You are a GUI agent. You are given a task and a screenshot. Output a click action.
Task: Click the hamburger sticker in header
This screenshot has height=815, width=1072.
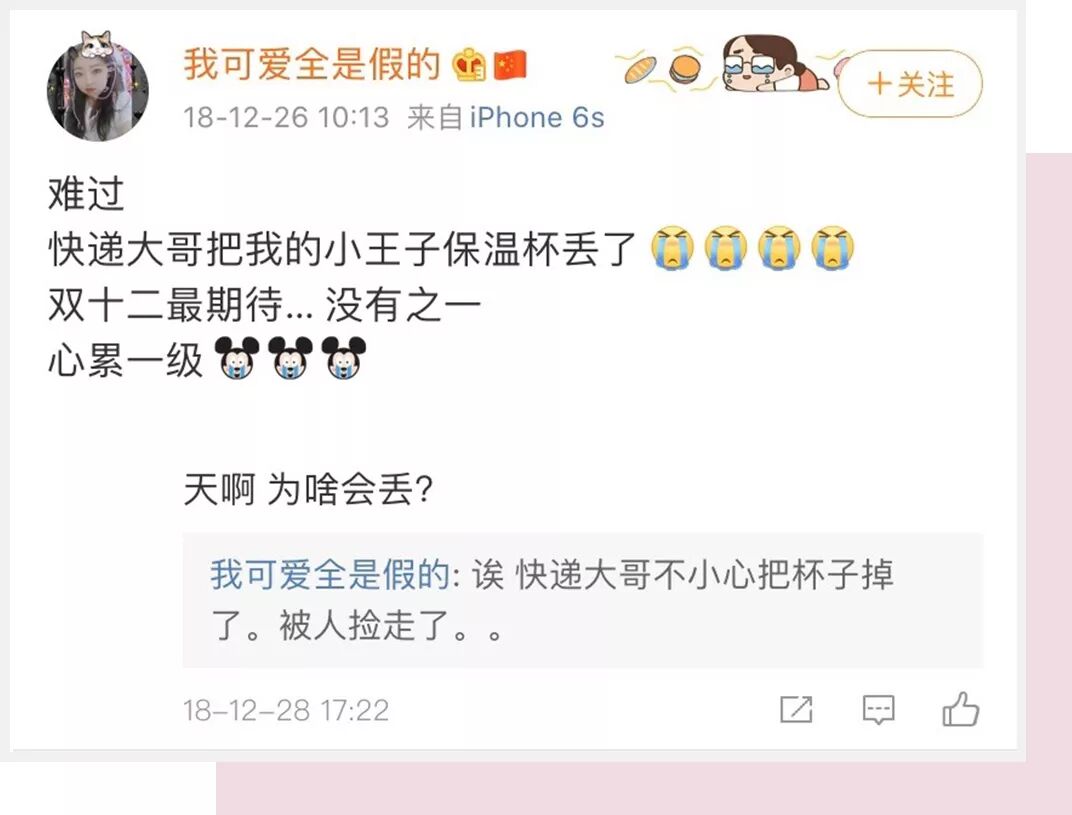pyautogui.click(x=685, y=68)
